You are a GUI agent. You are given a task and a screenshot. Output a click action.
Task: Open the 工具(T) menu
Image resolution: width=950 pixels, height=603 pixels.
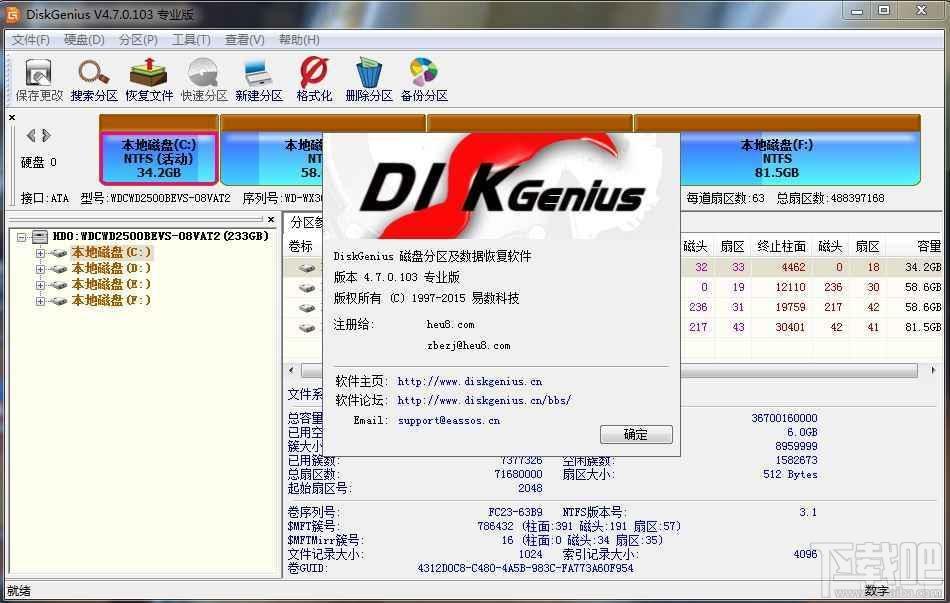point(191,40)
